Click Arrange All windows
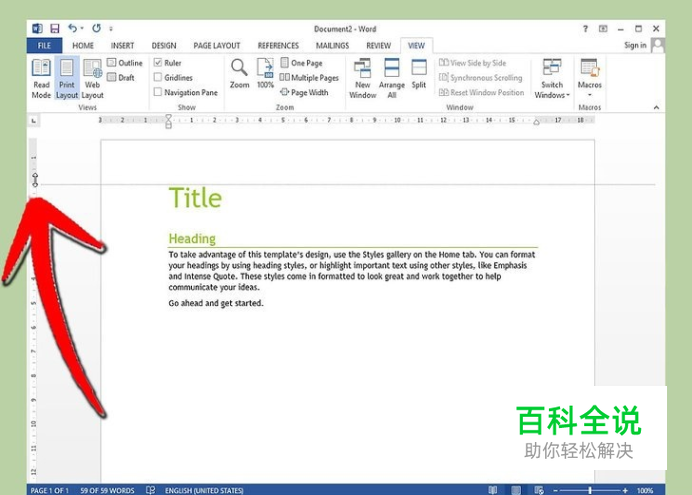Viewport: 692px width, 495px height. 392,79
